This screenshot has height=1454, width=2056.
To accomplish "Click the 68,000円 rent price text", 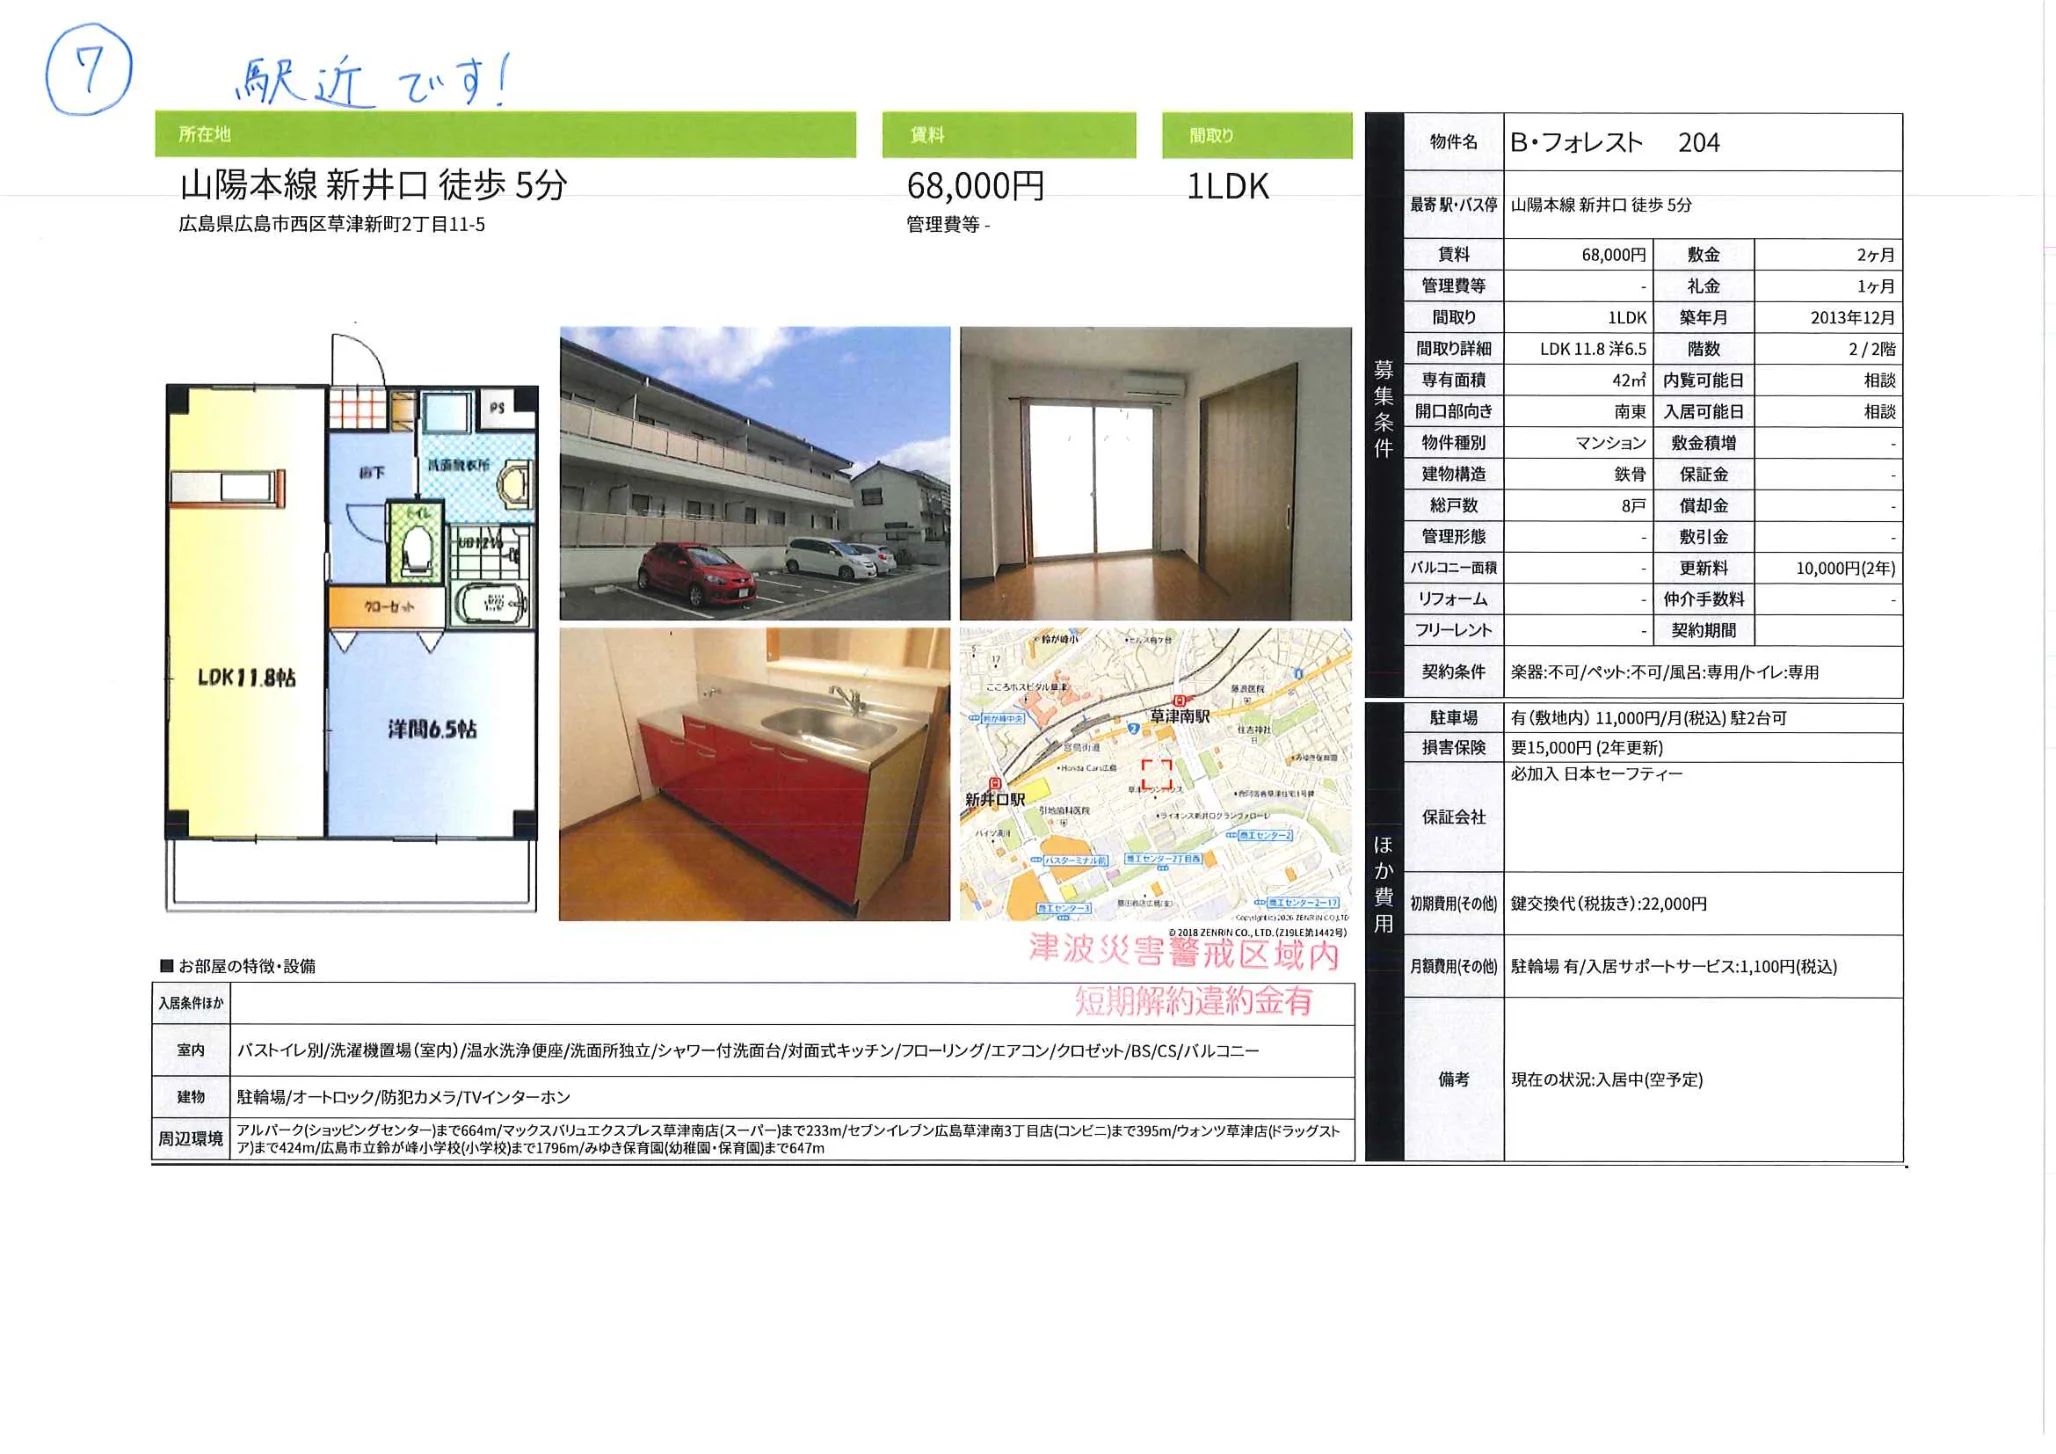I will [975, 186].
